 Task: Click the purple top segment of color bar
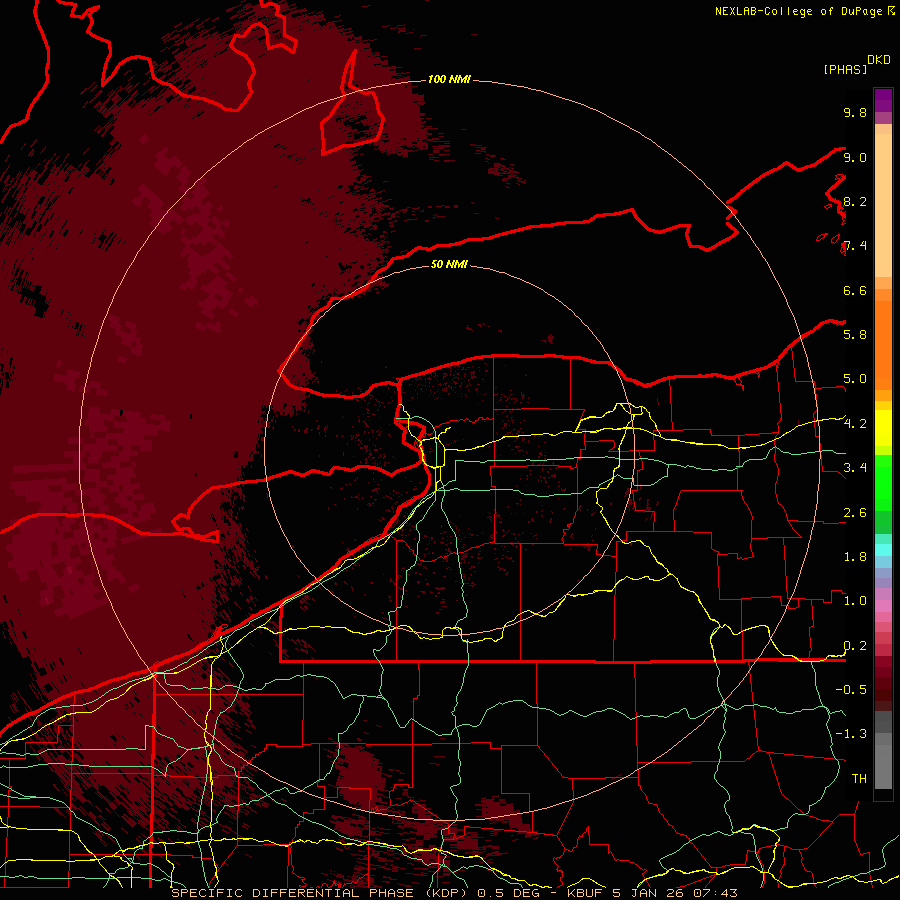coord(883,101)
